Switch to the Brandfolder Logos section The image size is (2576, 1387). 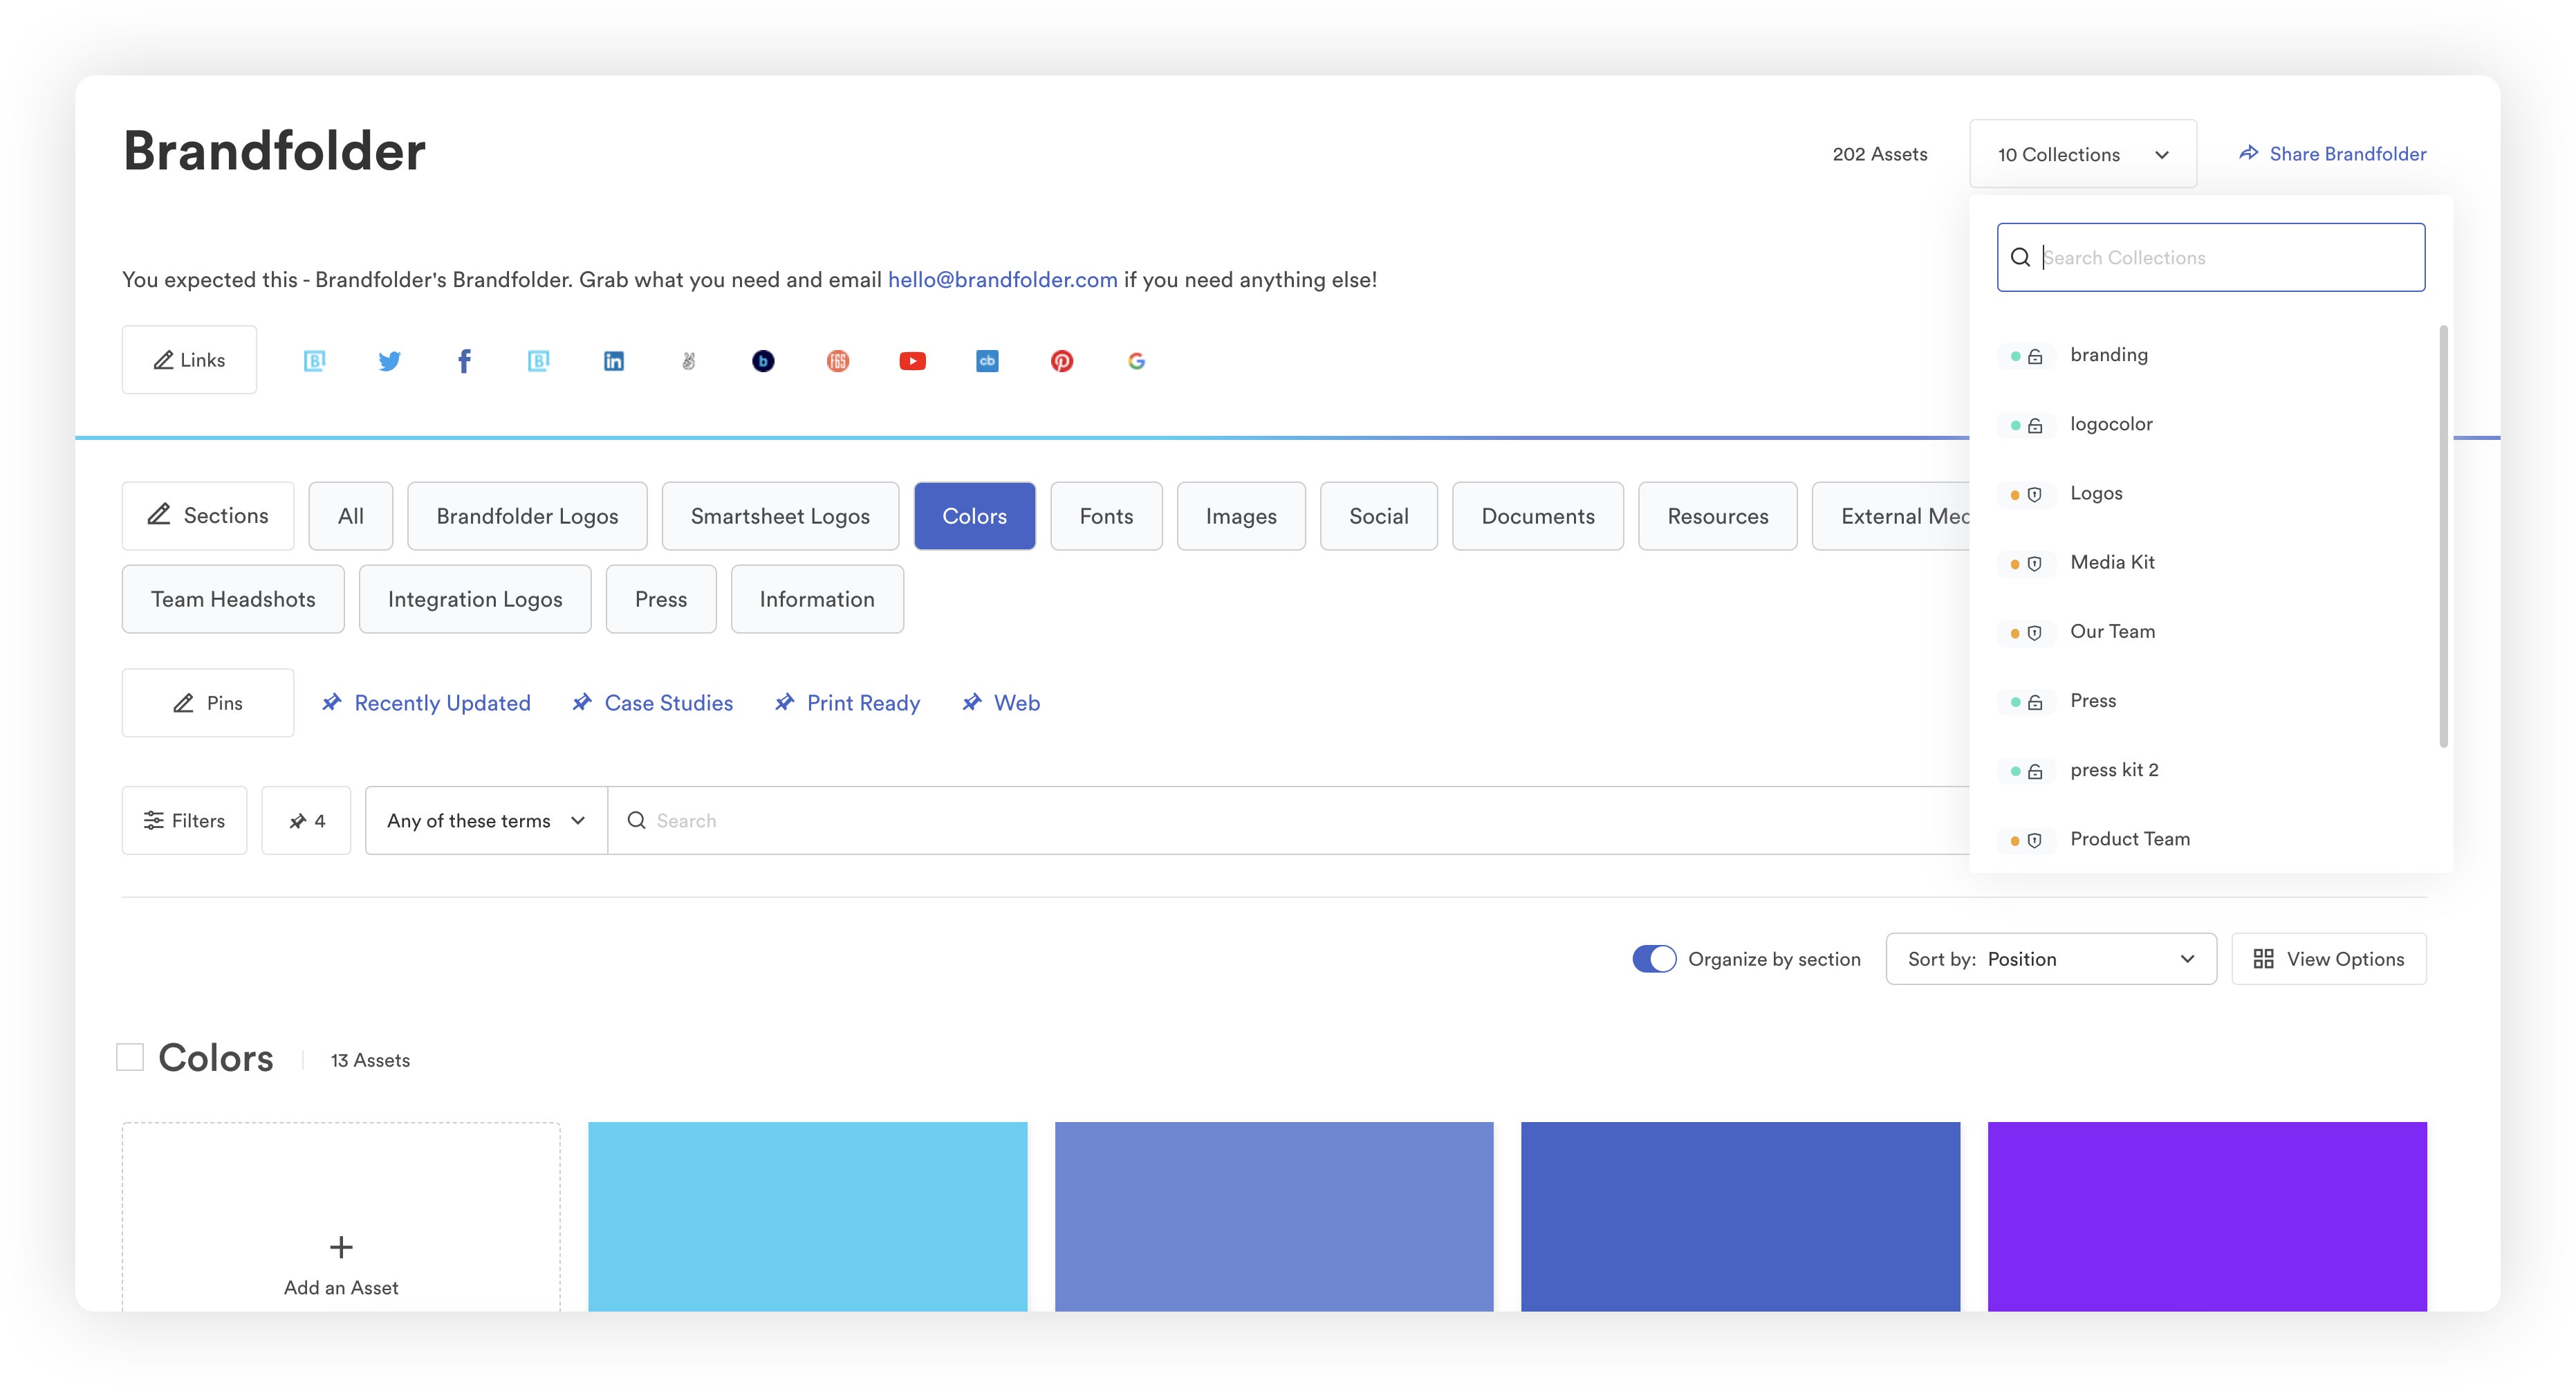click(x=527, y=516)
